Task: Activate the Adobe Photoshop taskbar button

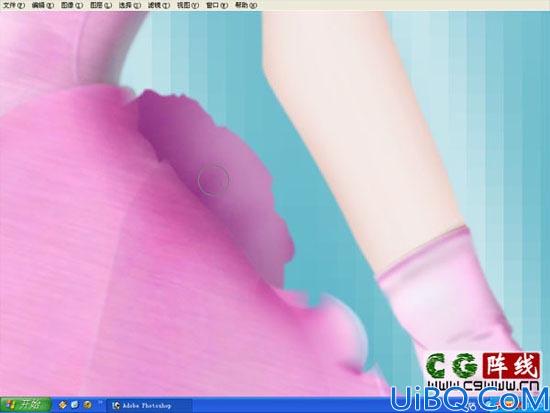Action: click(x=149, y=406)
